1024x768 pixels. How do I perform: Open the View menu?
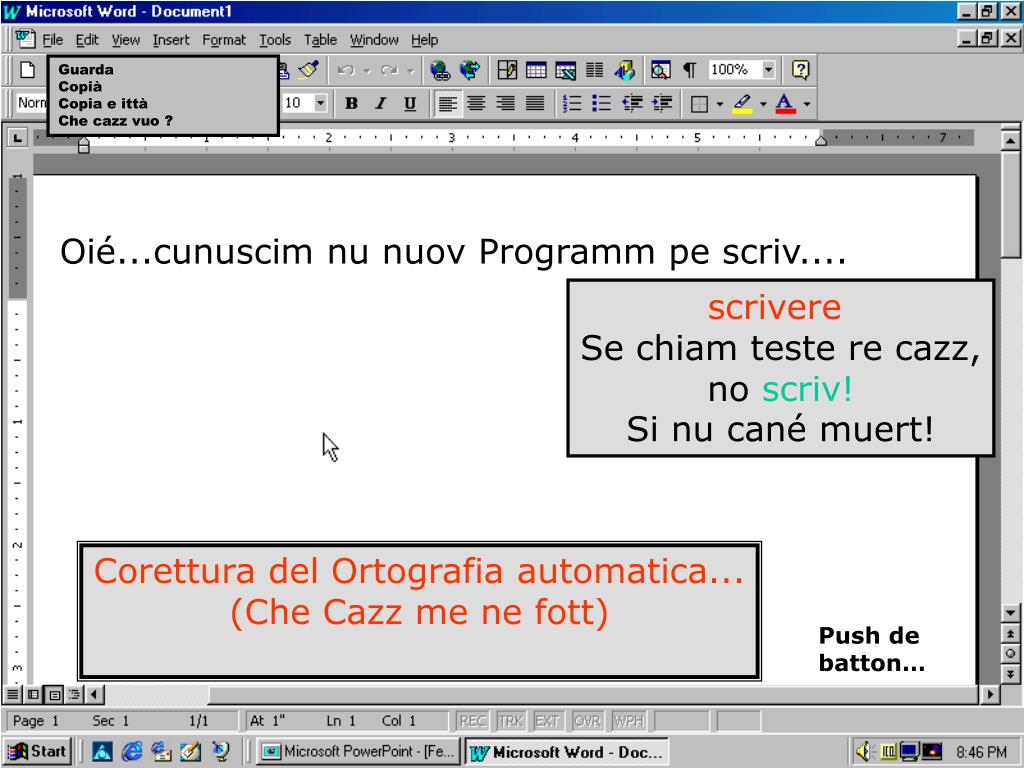125,40
